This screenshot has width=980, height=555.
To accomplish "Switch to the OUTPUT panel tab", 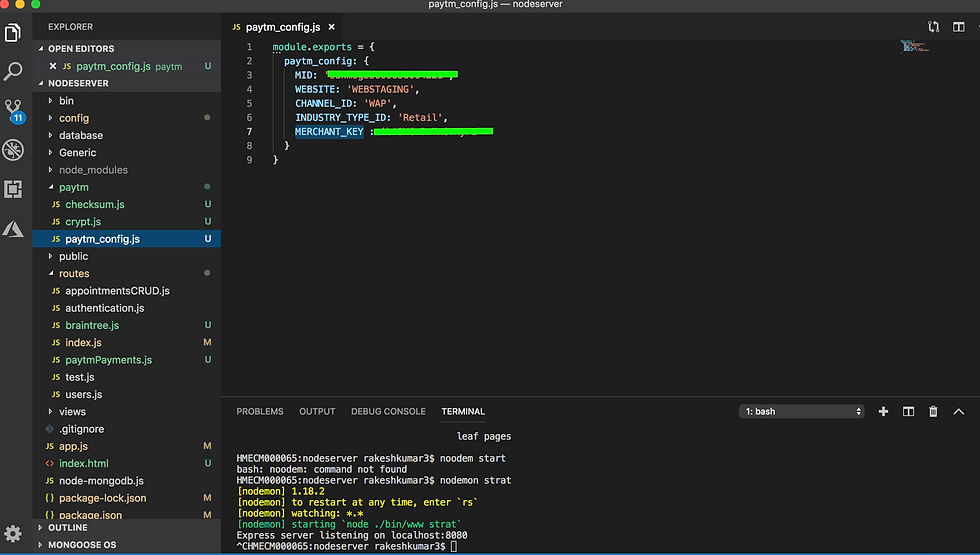I will [317, 411].
